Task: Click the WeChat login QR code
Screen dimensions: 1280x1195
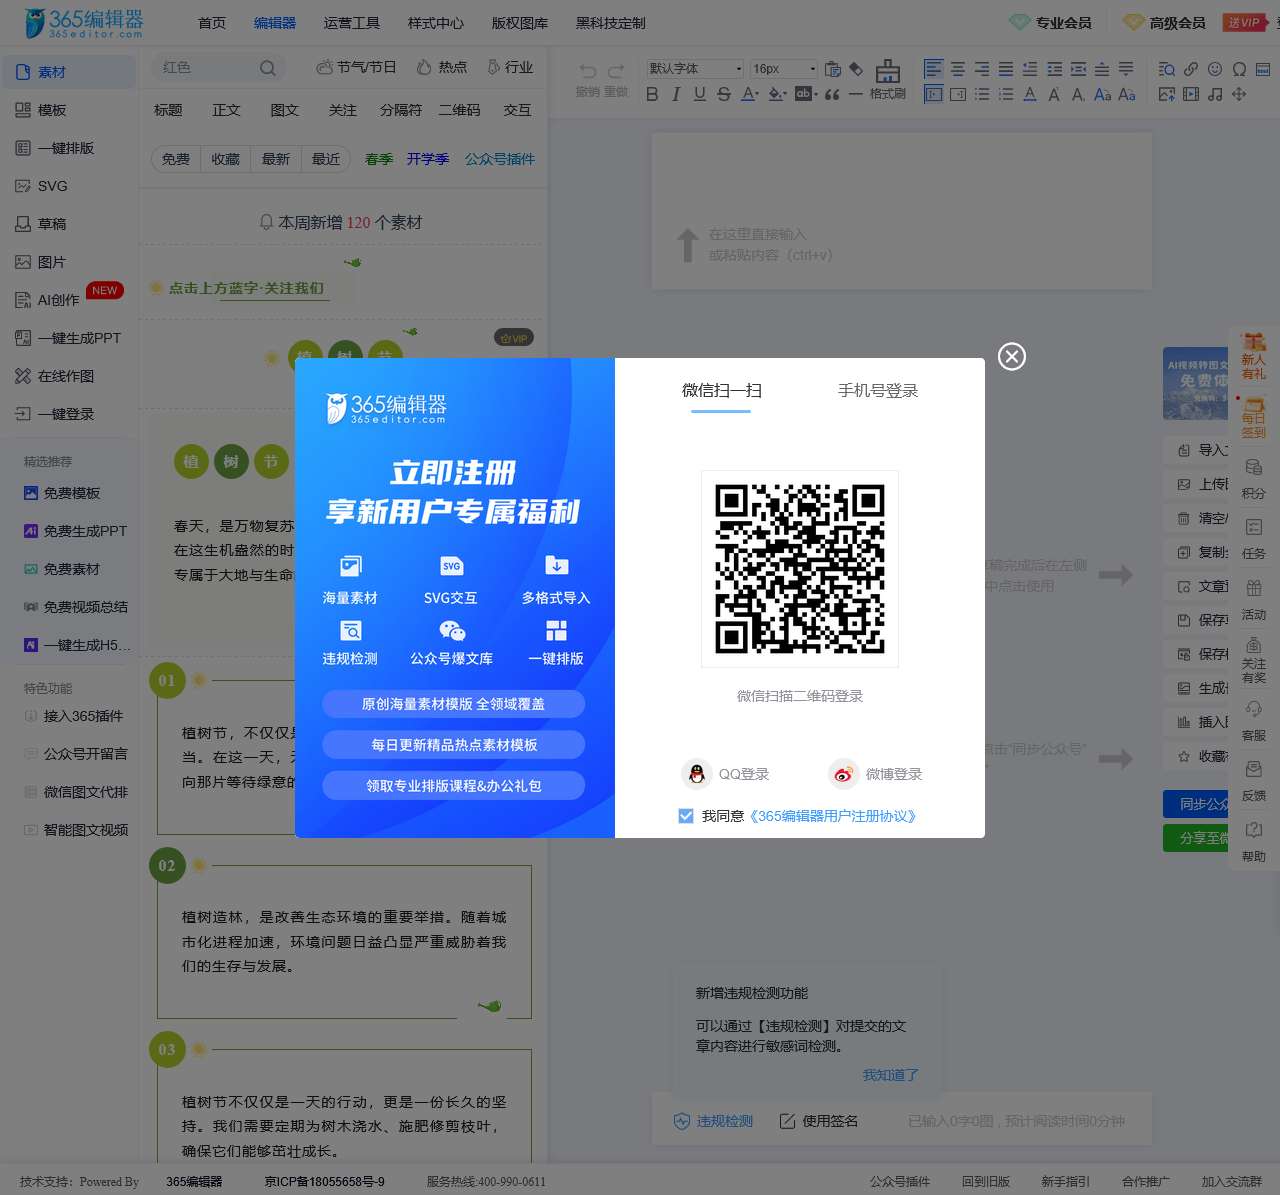Action: (800, 568)
